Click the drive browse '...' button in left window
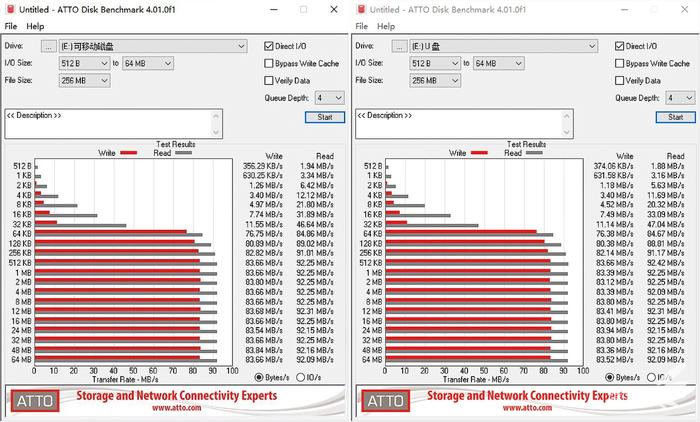 click(x=49, y=46)
